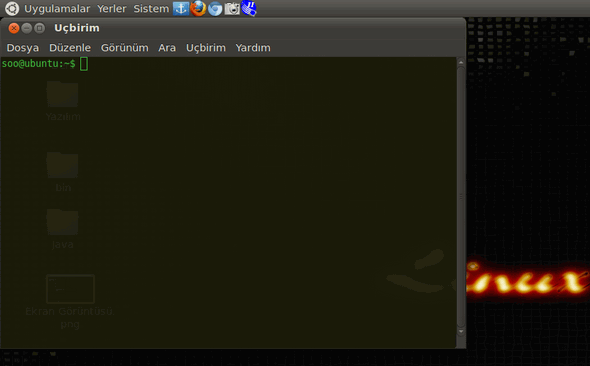Open the Yardım menu
The width and height of the screenshot is (590, 366).
[x=253, y=48]
